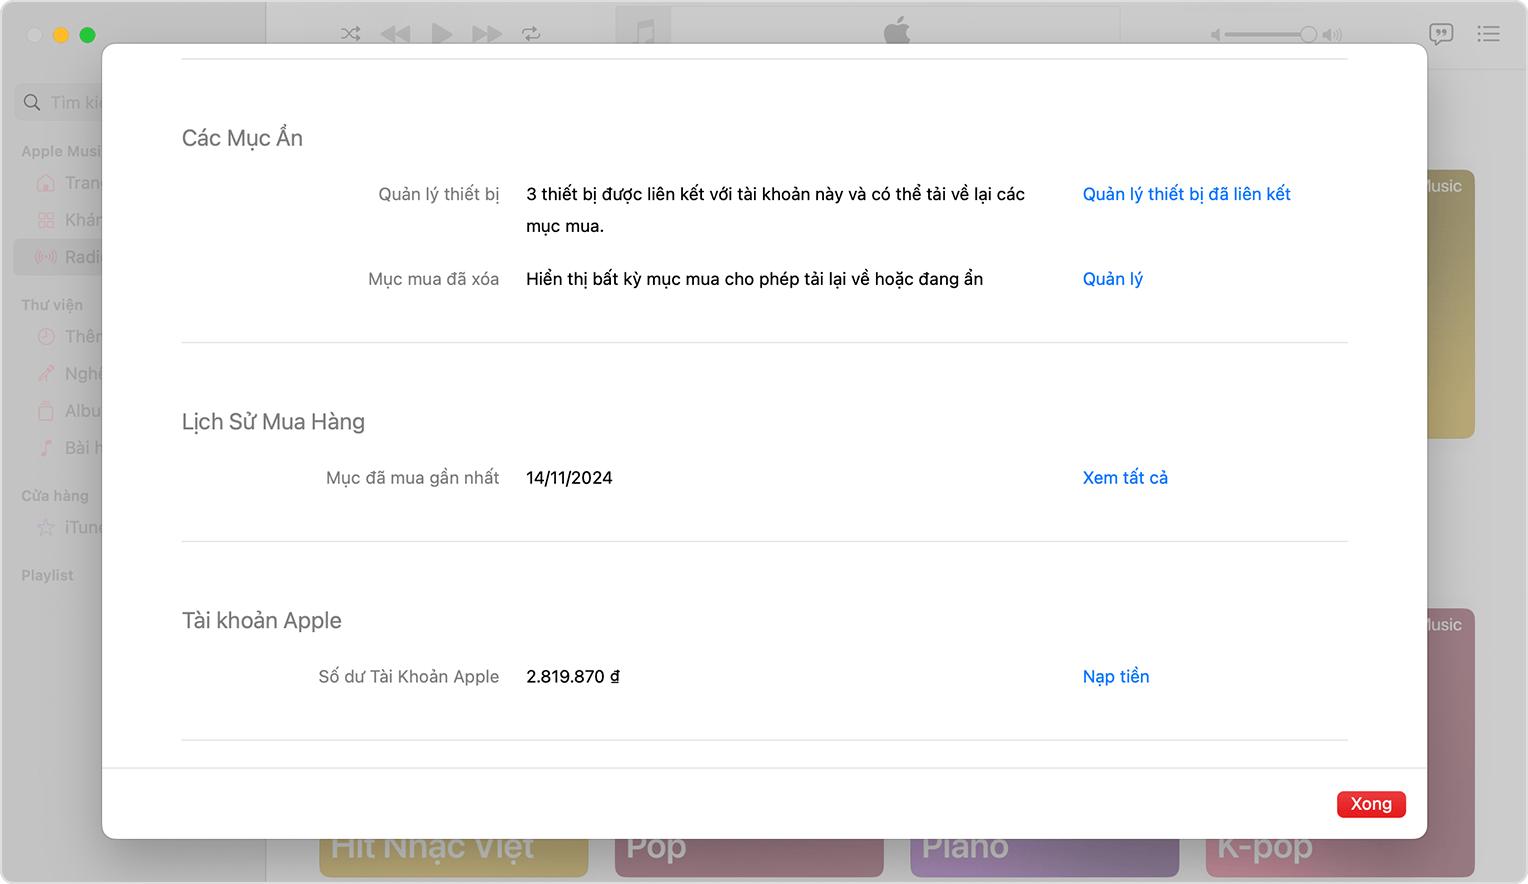This screenshot has width=1528, height=884.
Task: Show the Up Next queue list icon
Action: 1488,34
